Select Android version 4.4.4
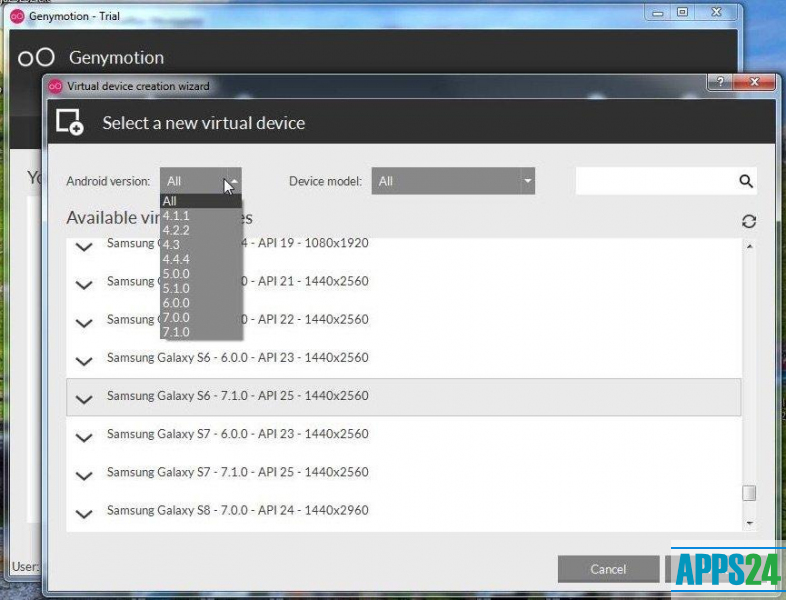Image resolution: width=786 pixels, height=600 pixels. pyautogui.click(x=201, y=259)
